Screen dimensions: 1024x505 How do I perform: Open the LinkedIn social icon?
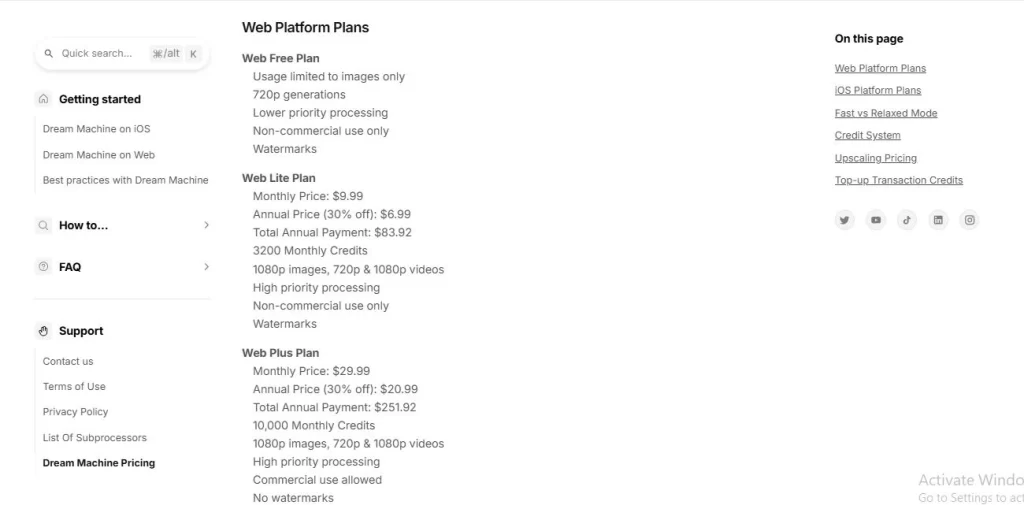[x=938, y=220]
